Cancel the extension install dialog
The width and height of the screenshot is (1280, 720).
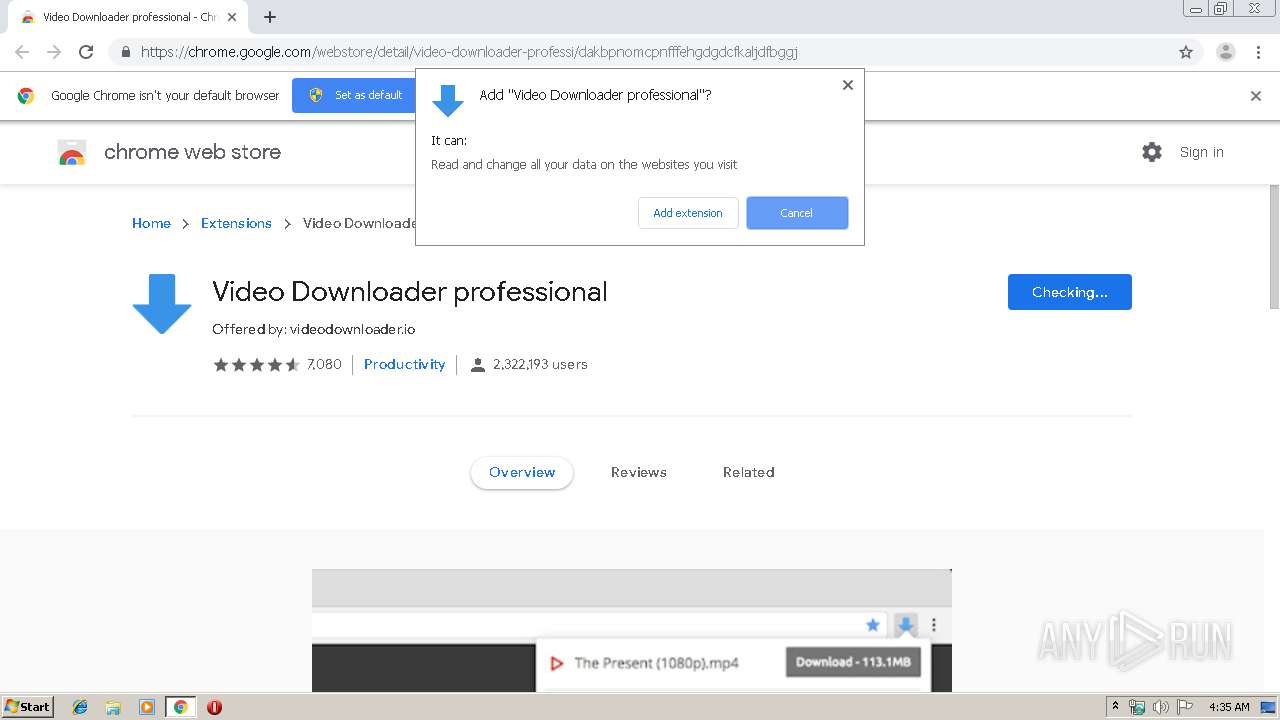tap(797, 213)
